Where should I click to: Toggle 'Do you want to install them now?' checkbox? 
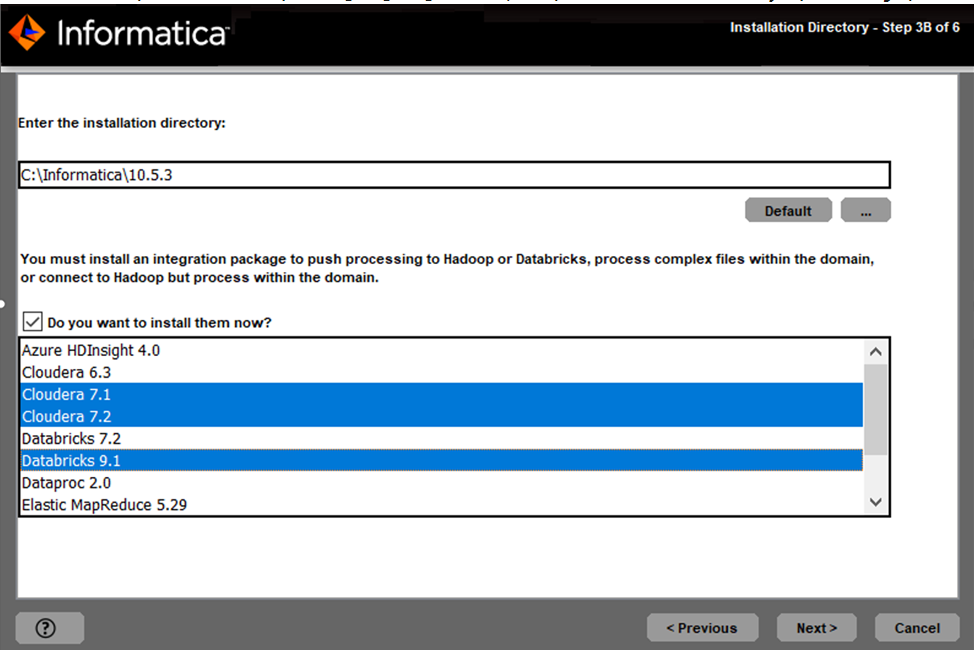pos(32,322)
